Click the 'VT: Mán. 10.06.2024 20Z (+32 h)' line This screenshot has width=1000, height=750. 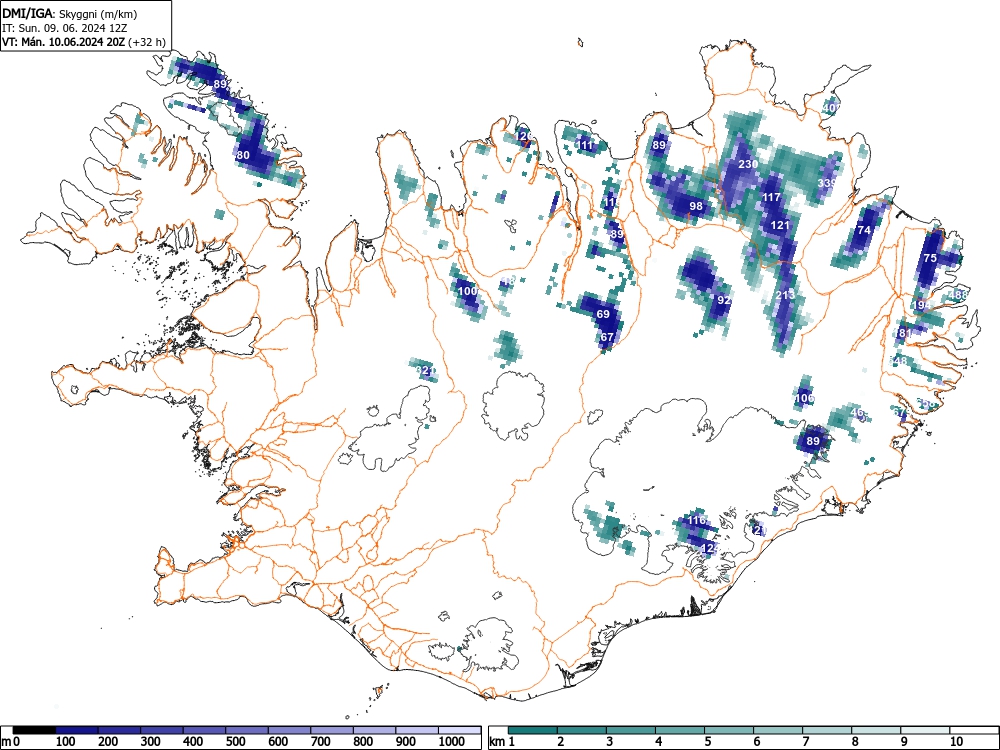pyautogui.click(x=84, y=42)
